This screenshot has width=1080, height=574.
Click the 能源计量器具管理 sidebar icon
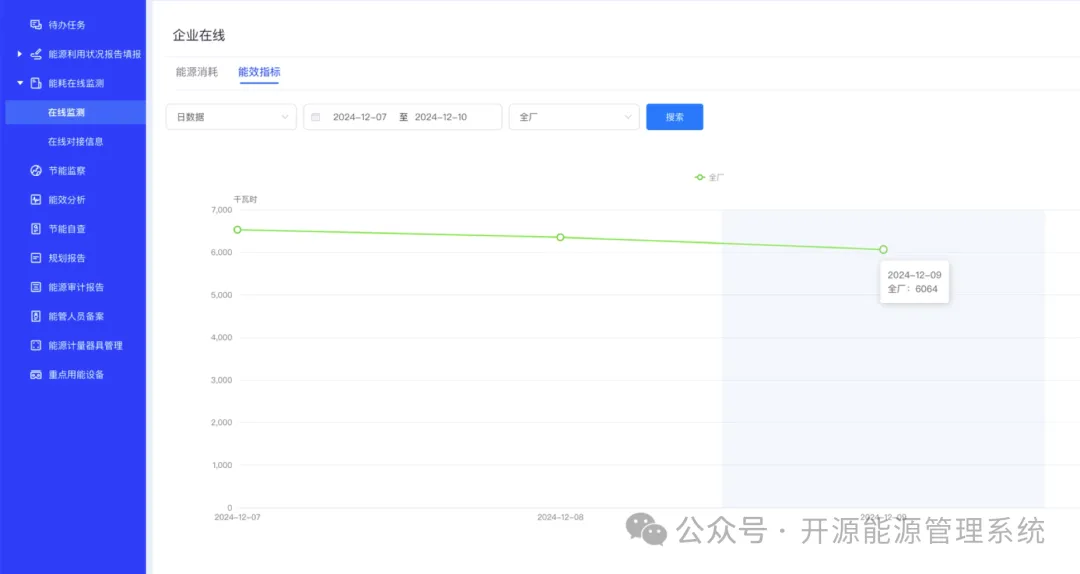36,345
